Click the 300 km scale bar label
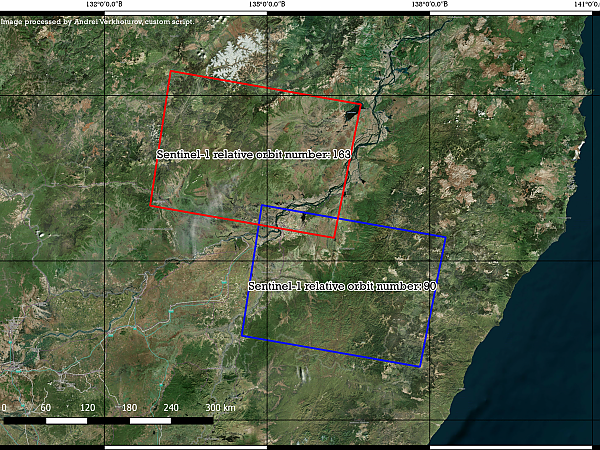The image size is (600, 450). 221,408
